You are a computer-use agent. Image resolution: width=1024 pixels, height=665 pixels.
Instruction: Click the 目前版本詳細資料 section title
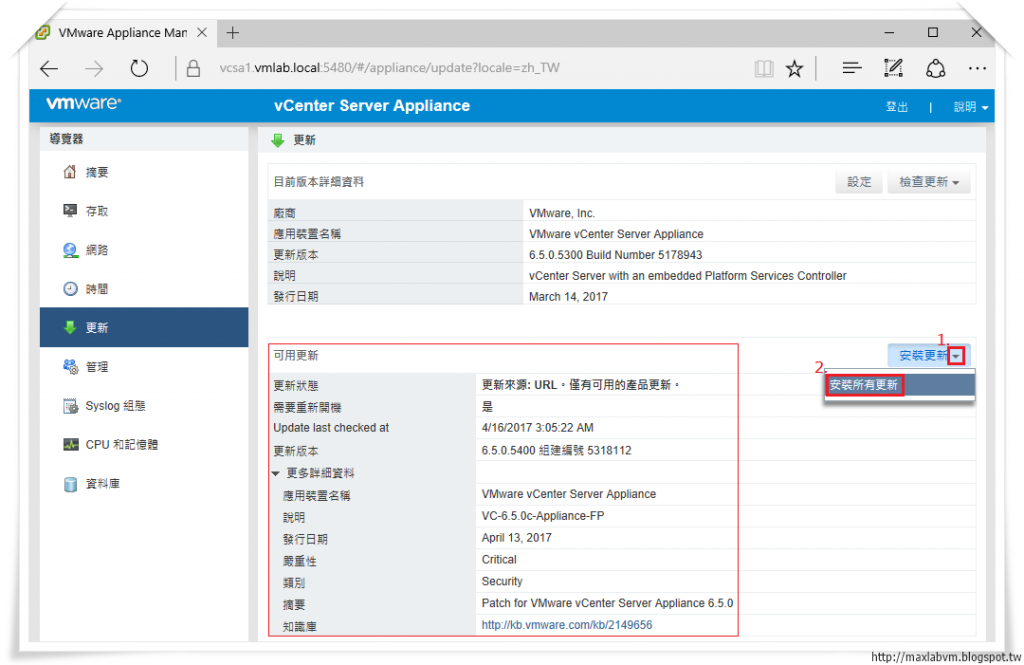(319, 182)
